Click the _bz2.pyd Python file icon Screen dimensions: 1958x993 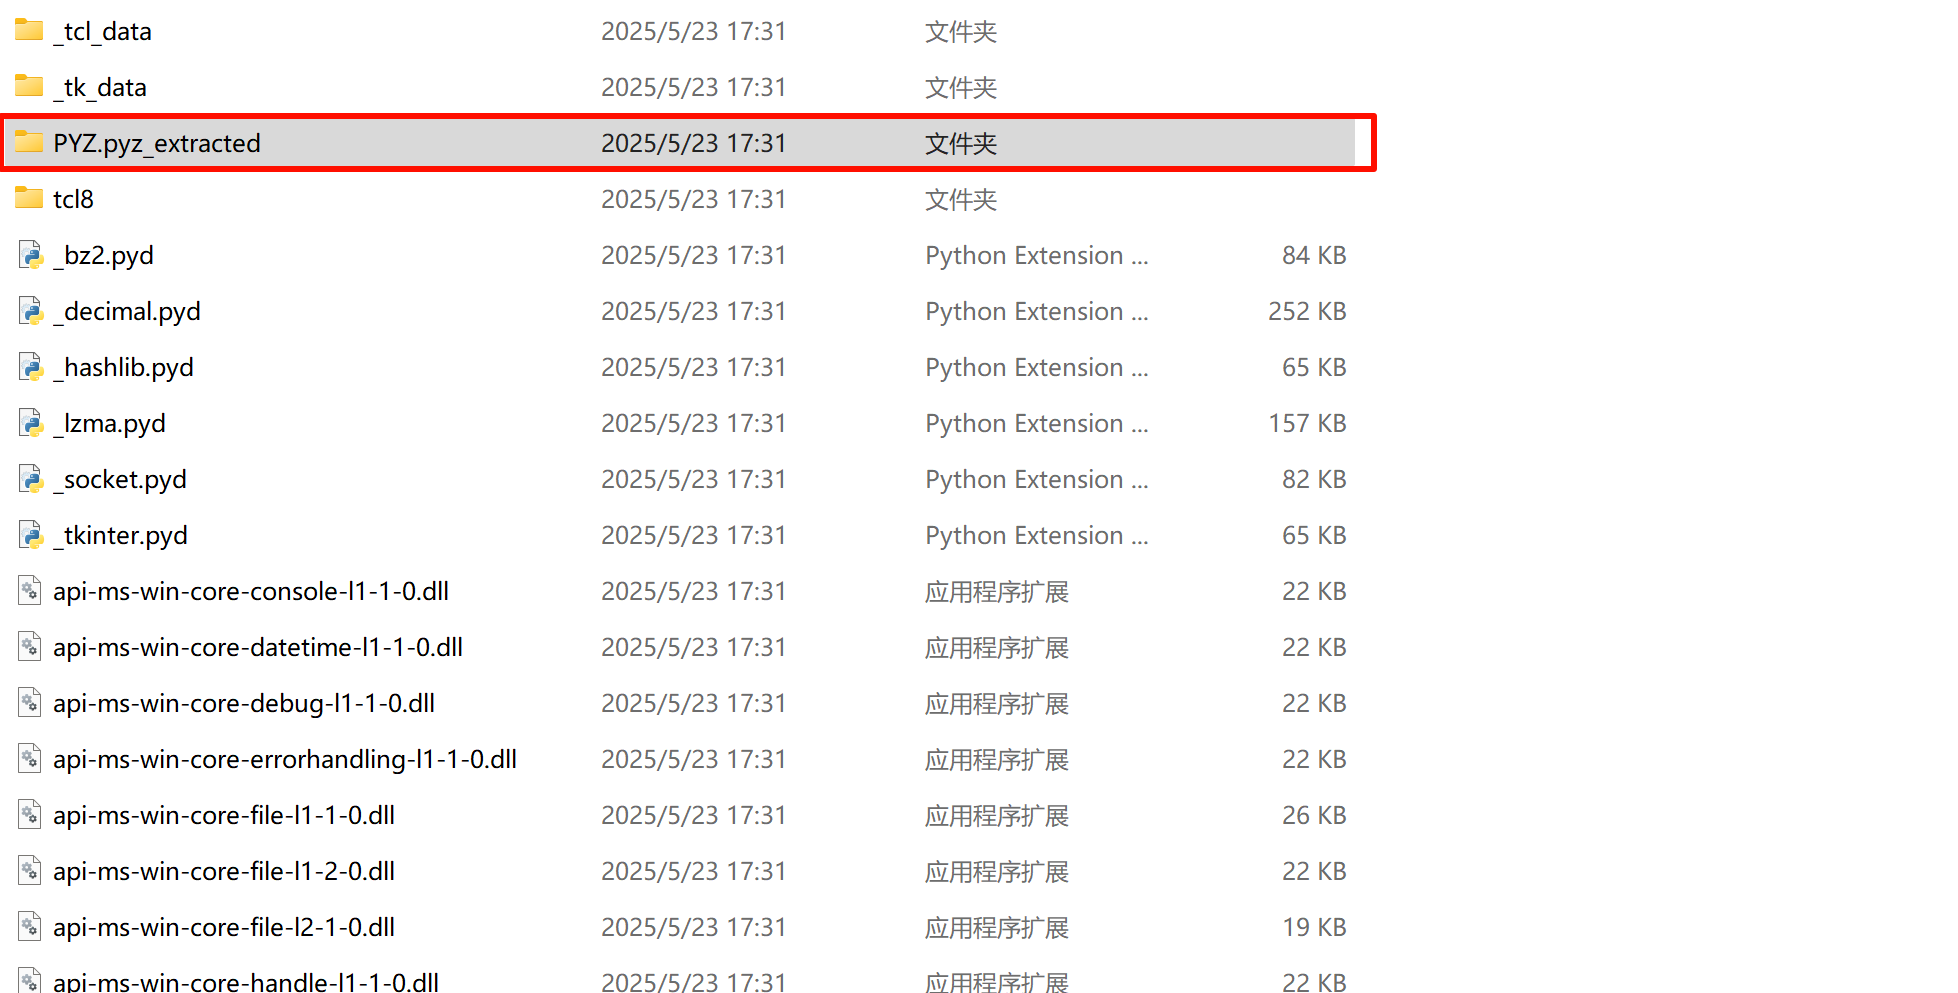coord(30,255)
